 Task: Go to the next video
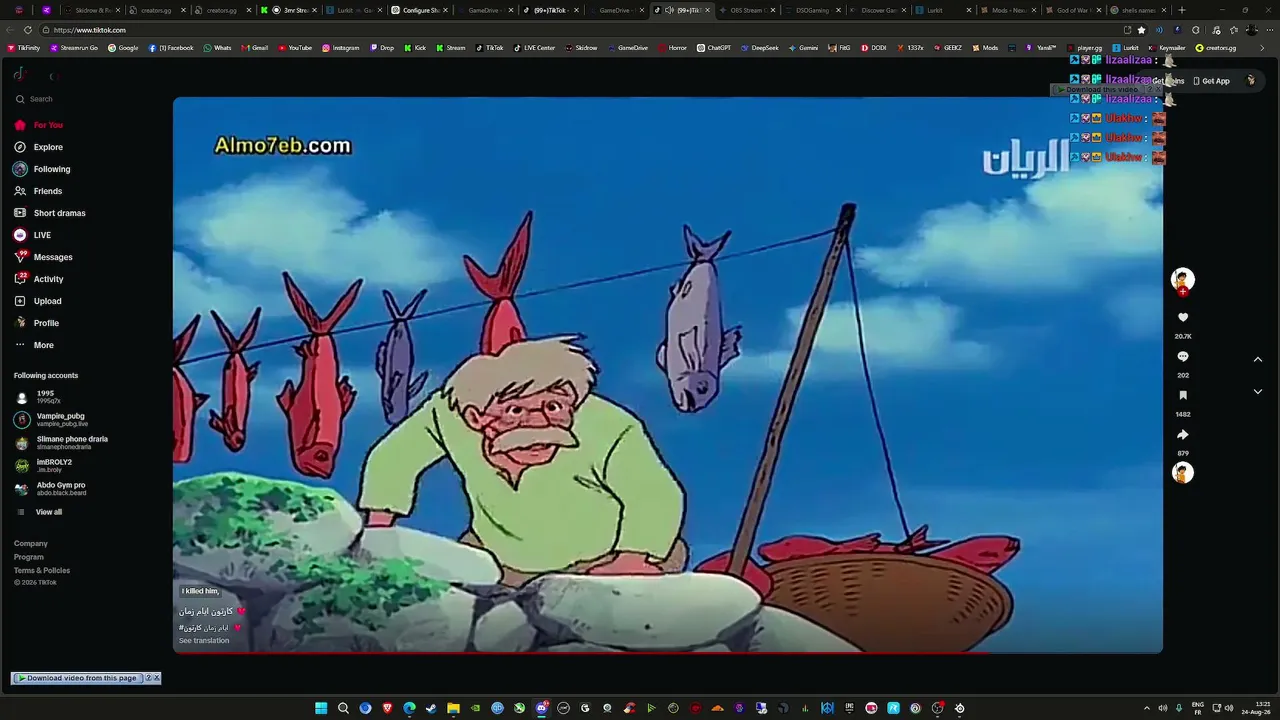pyautogui.click(x=1258, y=392)
